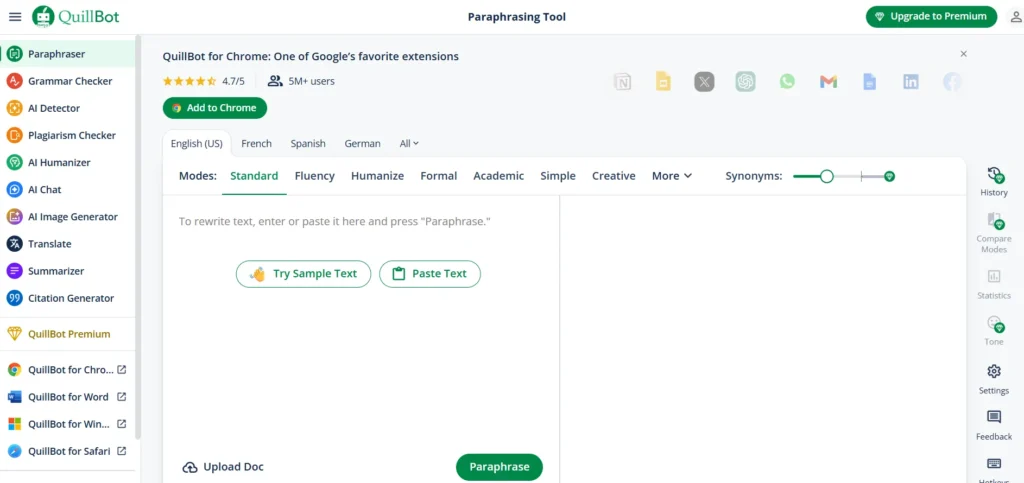The height and width of the screenshot is (483, 1024).
Task: Open Statistics panel
Action: [x=994, y=284]
